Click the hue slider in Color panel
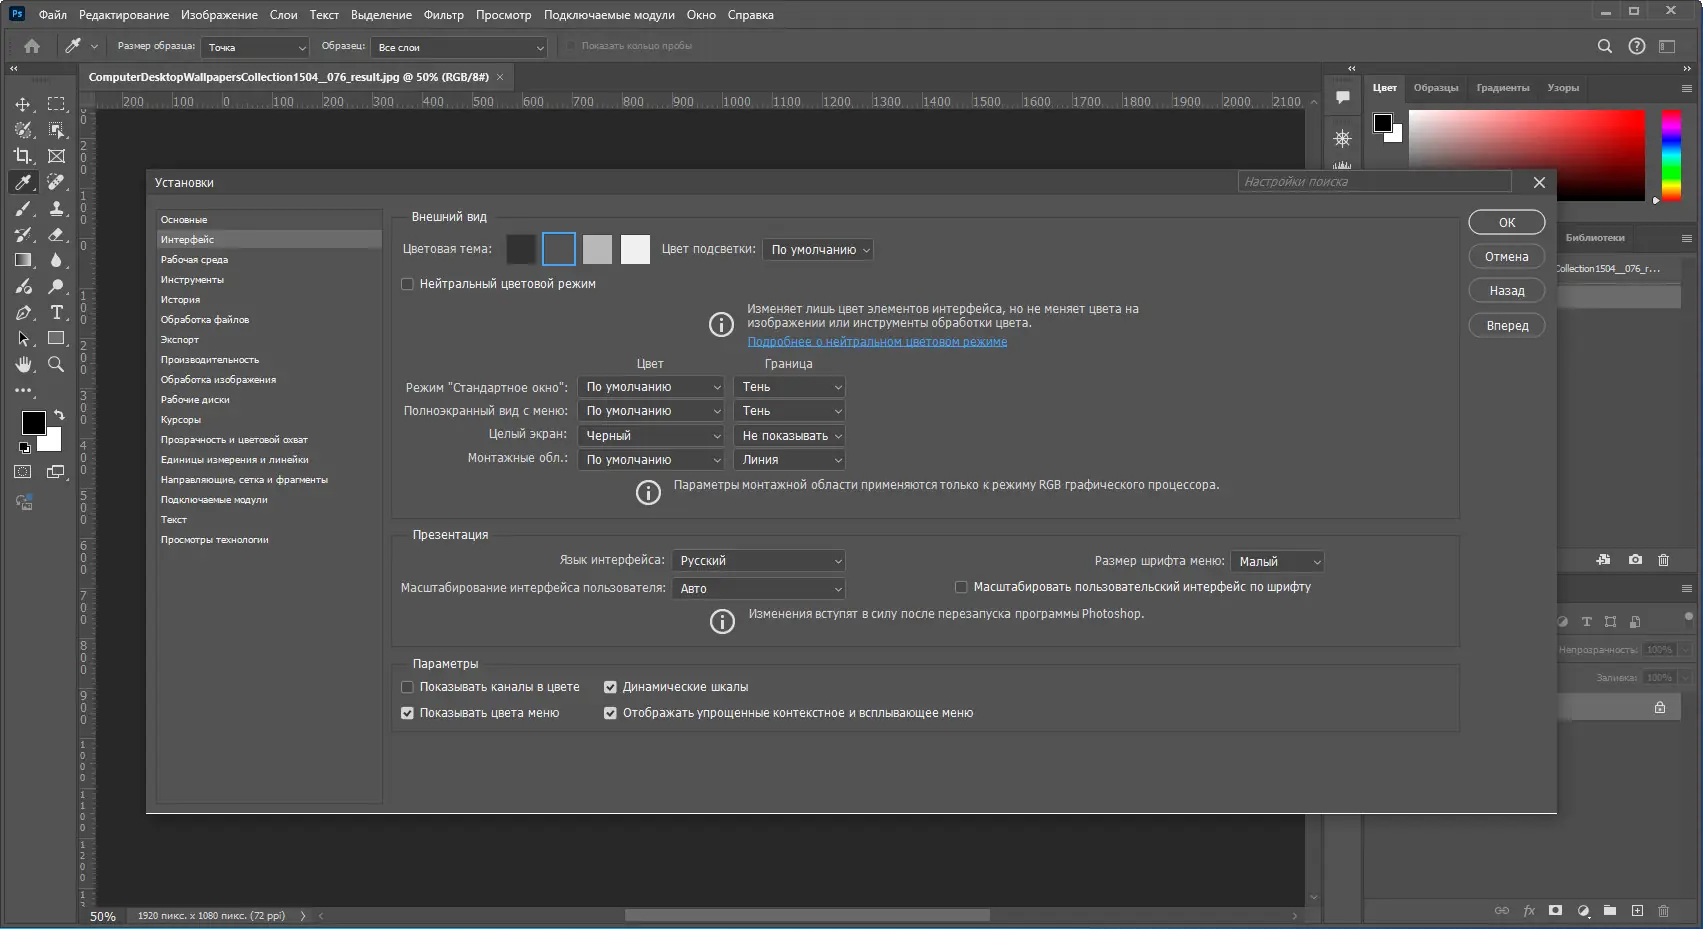This screenshot has height=929, width=1703. pos(1671,155)
